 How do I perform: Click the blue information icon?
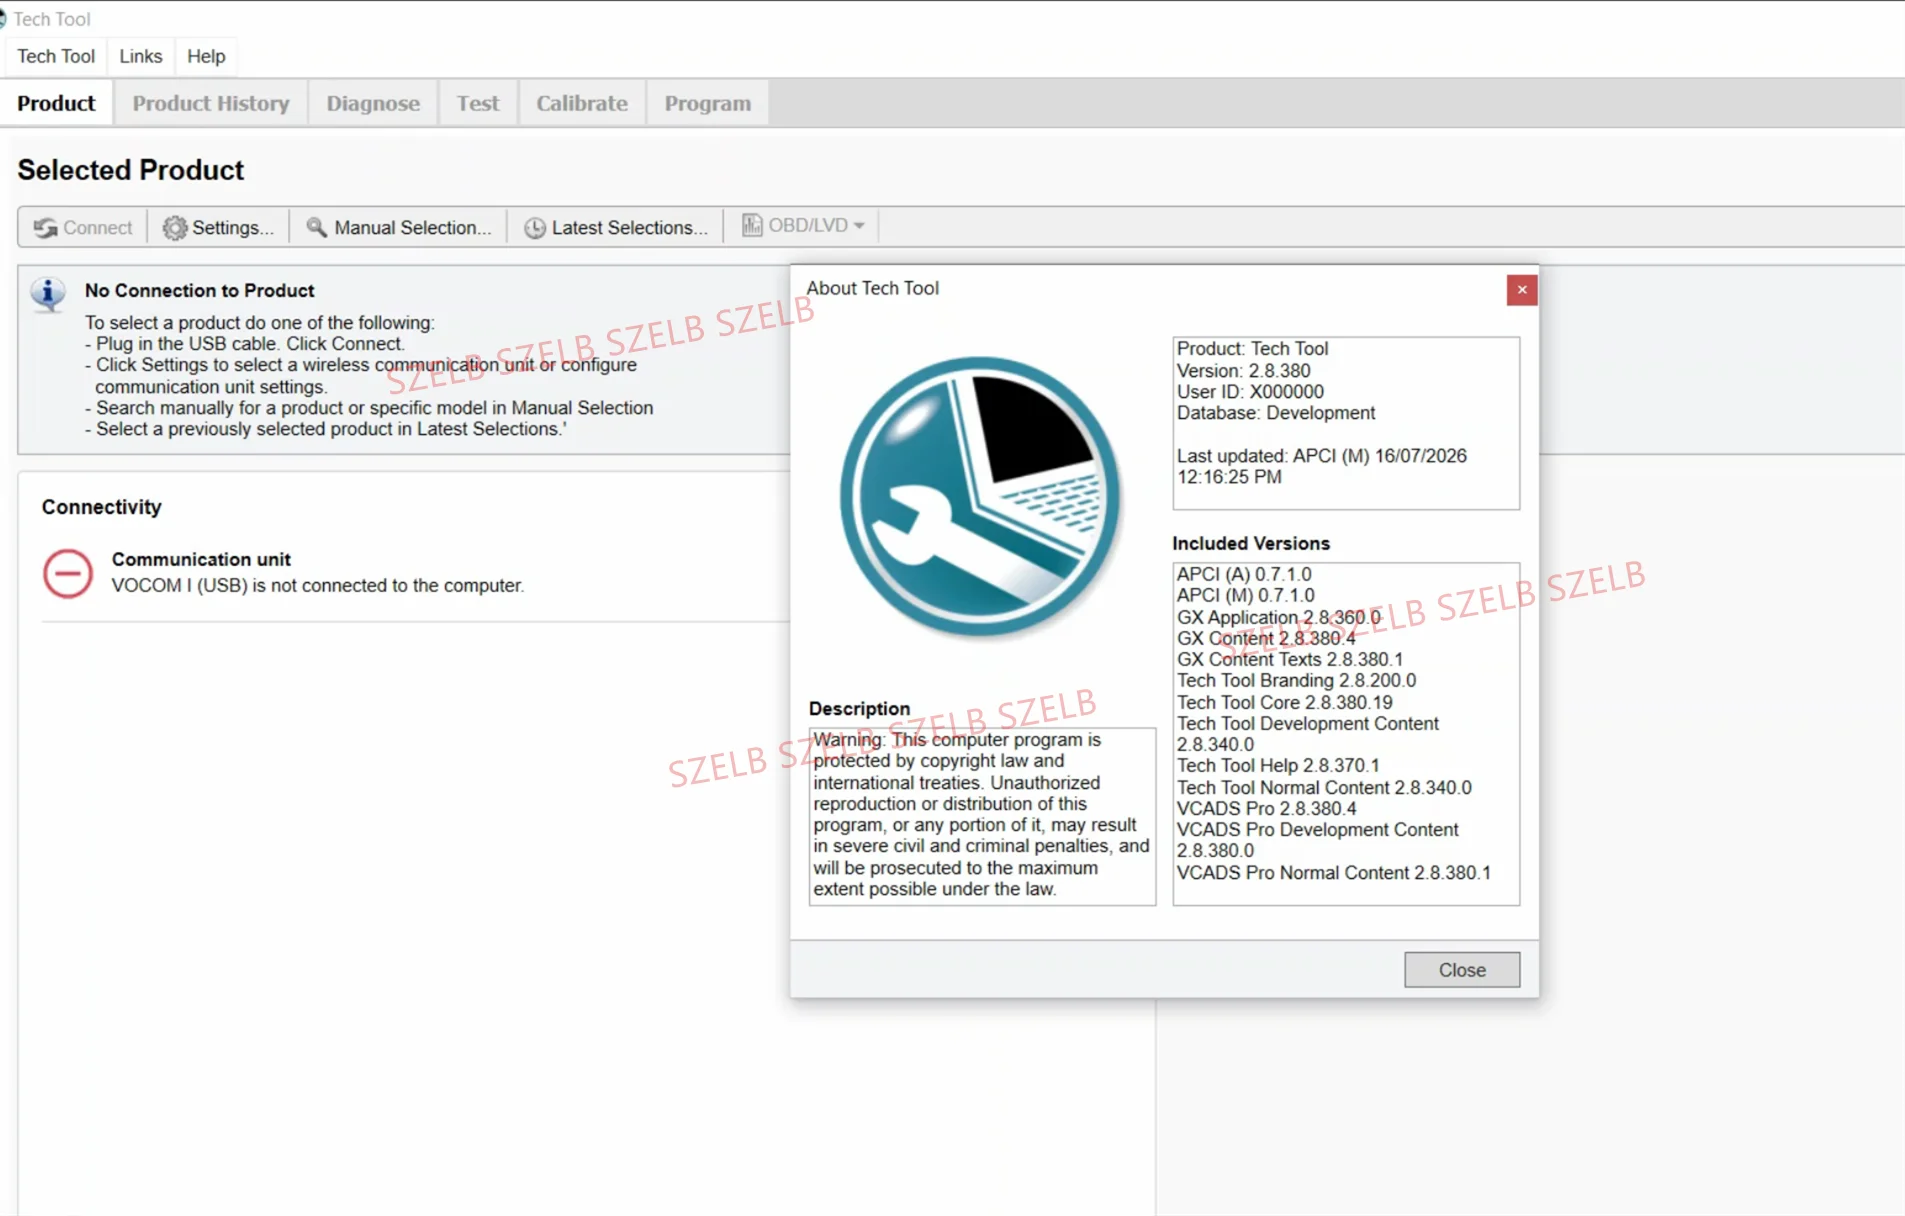point(48,294)
